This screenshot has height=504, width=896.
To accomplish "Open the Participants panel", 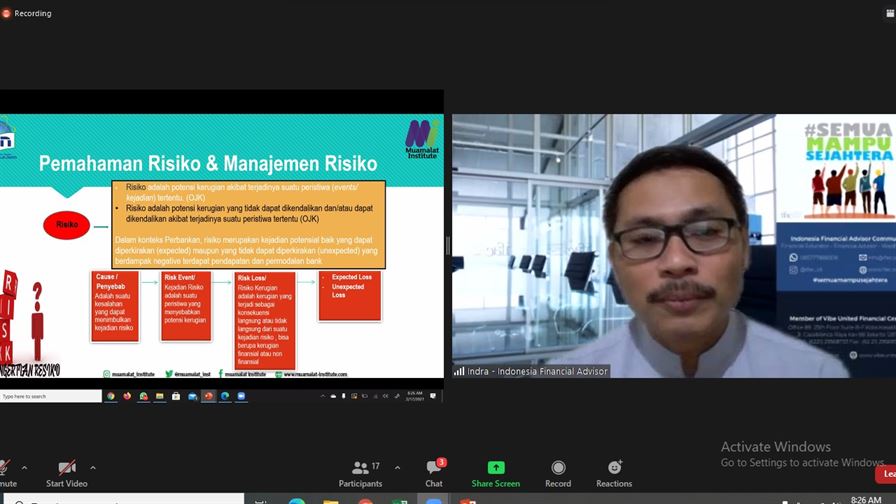I will click(x=360, y=472).
